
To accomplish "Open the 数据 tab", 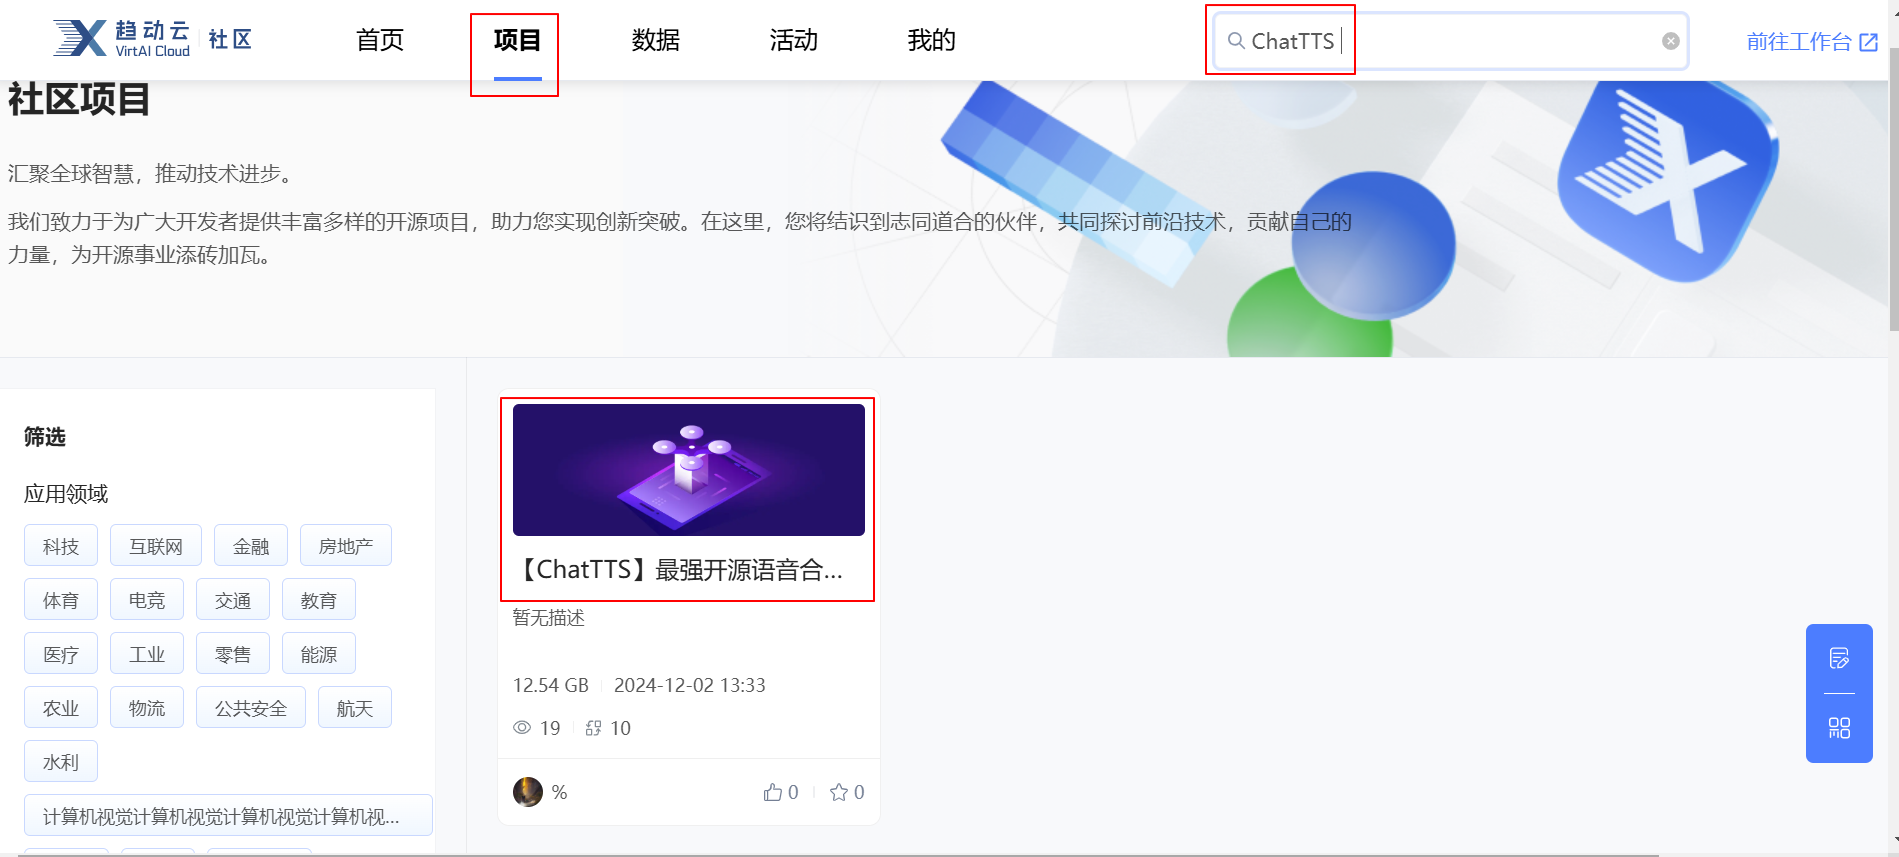I will tap(656, 40).
